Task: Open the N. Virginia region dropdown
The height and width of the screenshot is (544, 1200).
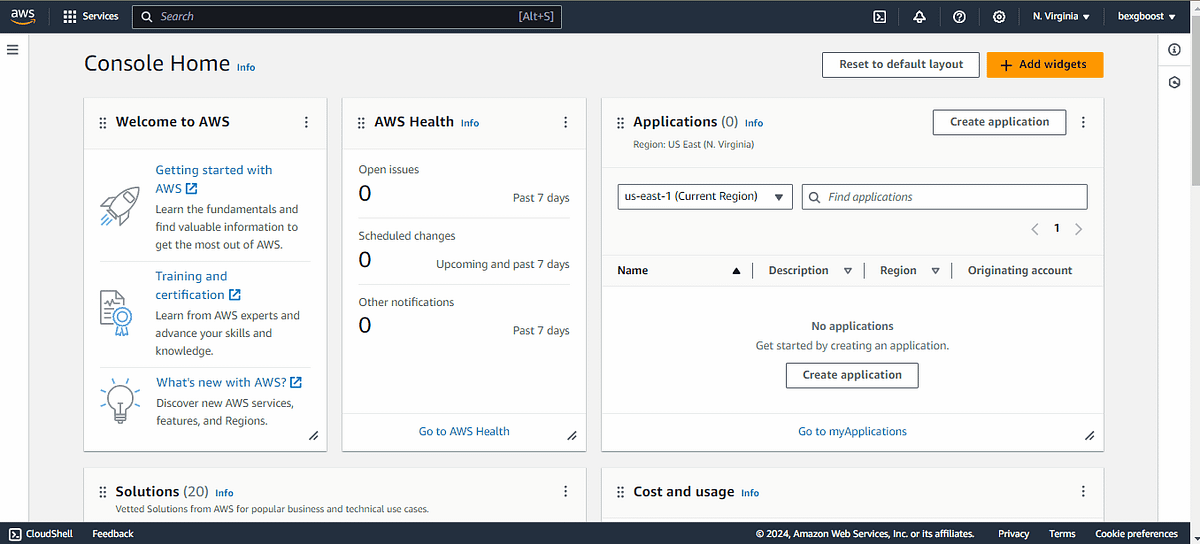Action: (1061, 16)
